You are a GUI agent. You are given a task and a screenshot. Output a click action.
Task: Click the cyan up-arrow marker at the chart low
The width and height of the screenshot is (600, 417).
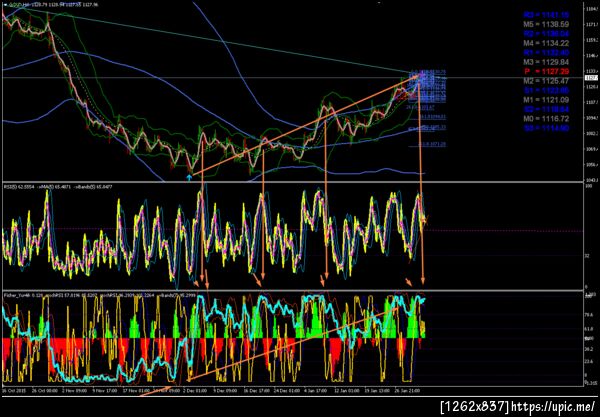(189, 177)
